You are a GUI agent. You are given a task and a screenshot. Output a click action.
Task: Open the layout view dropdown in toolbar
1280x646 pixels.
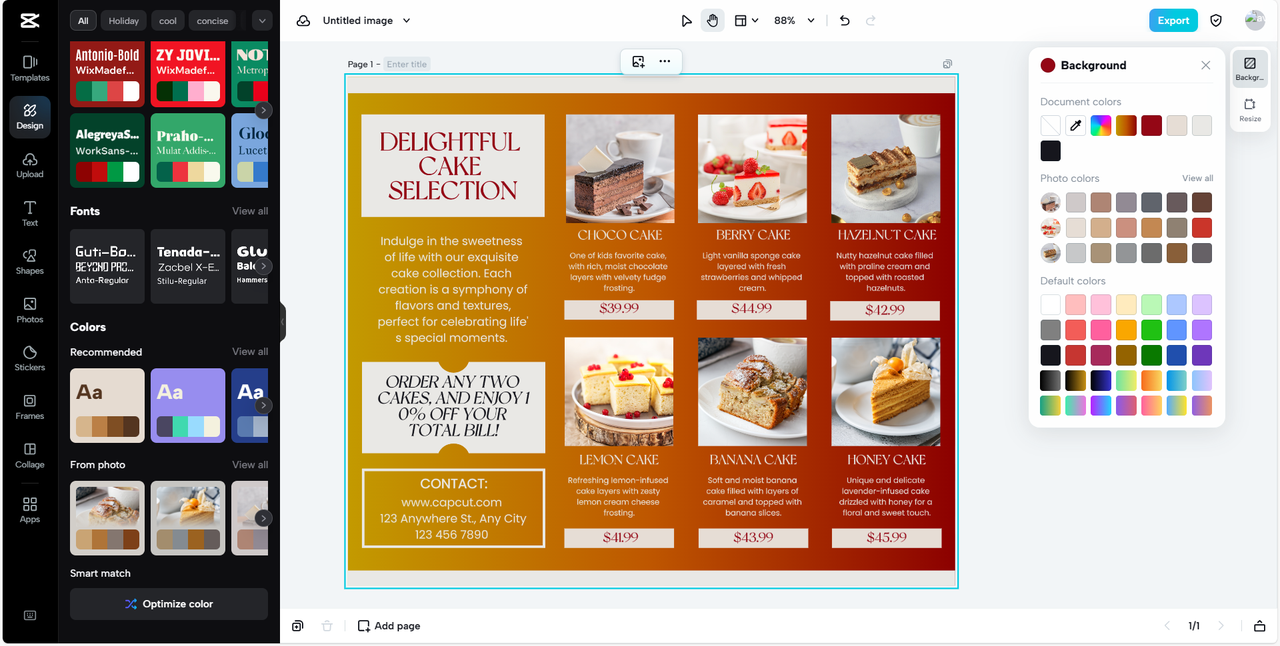click(x=746, y=20)
